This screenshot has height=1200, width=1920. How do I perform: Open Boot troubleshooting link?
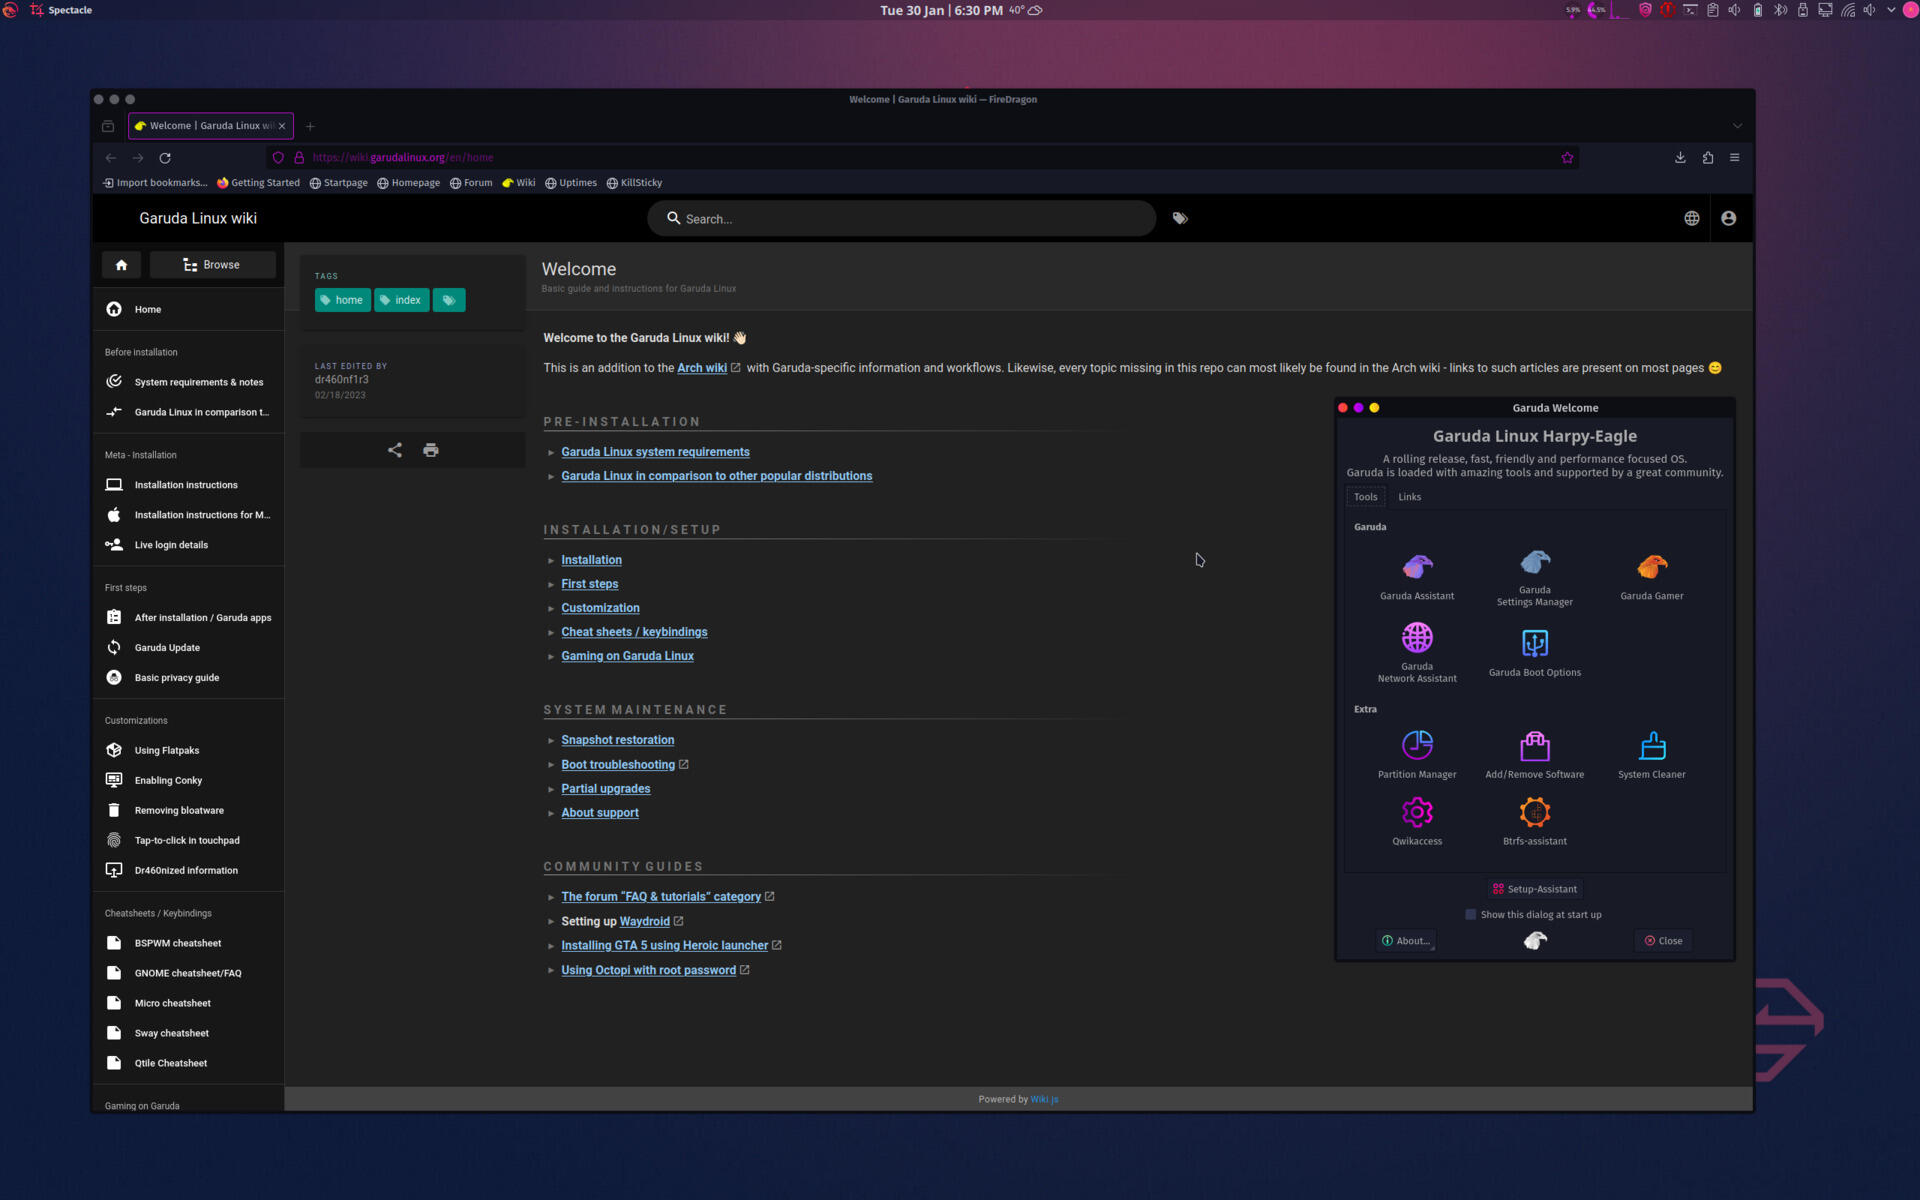(x=618, y=765)
